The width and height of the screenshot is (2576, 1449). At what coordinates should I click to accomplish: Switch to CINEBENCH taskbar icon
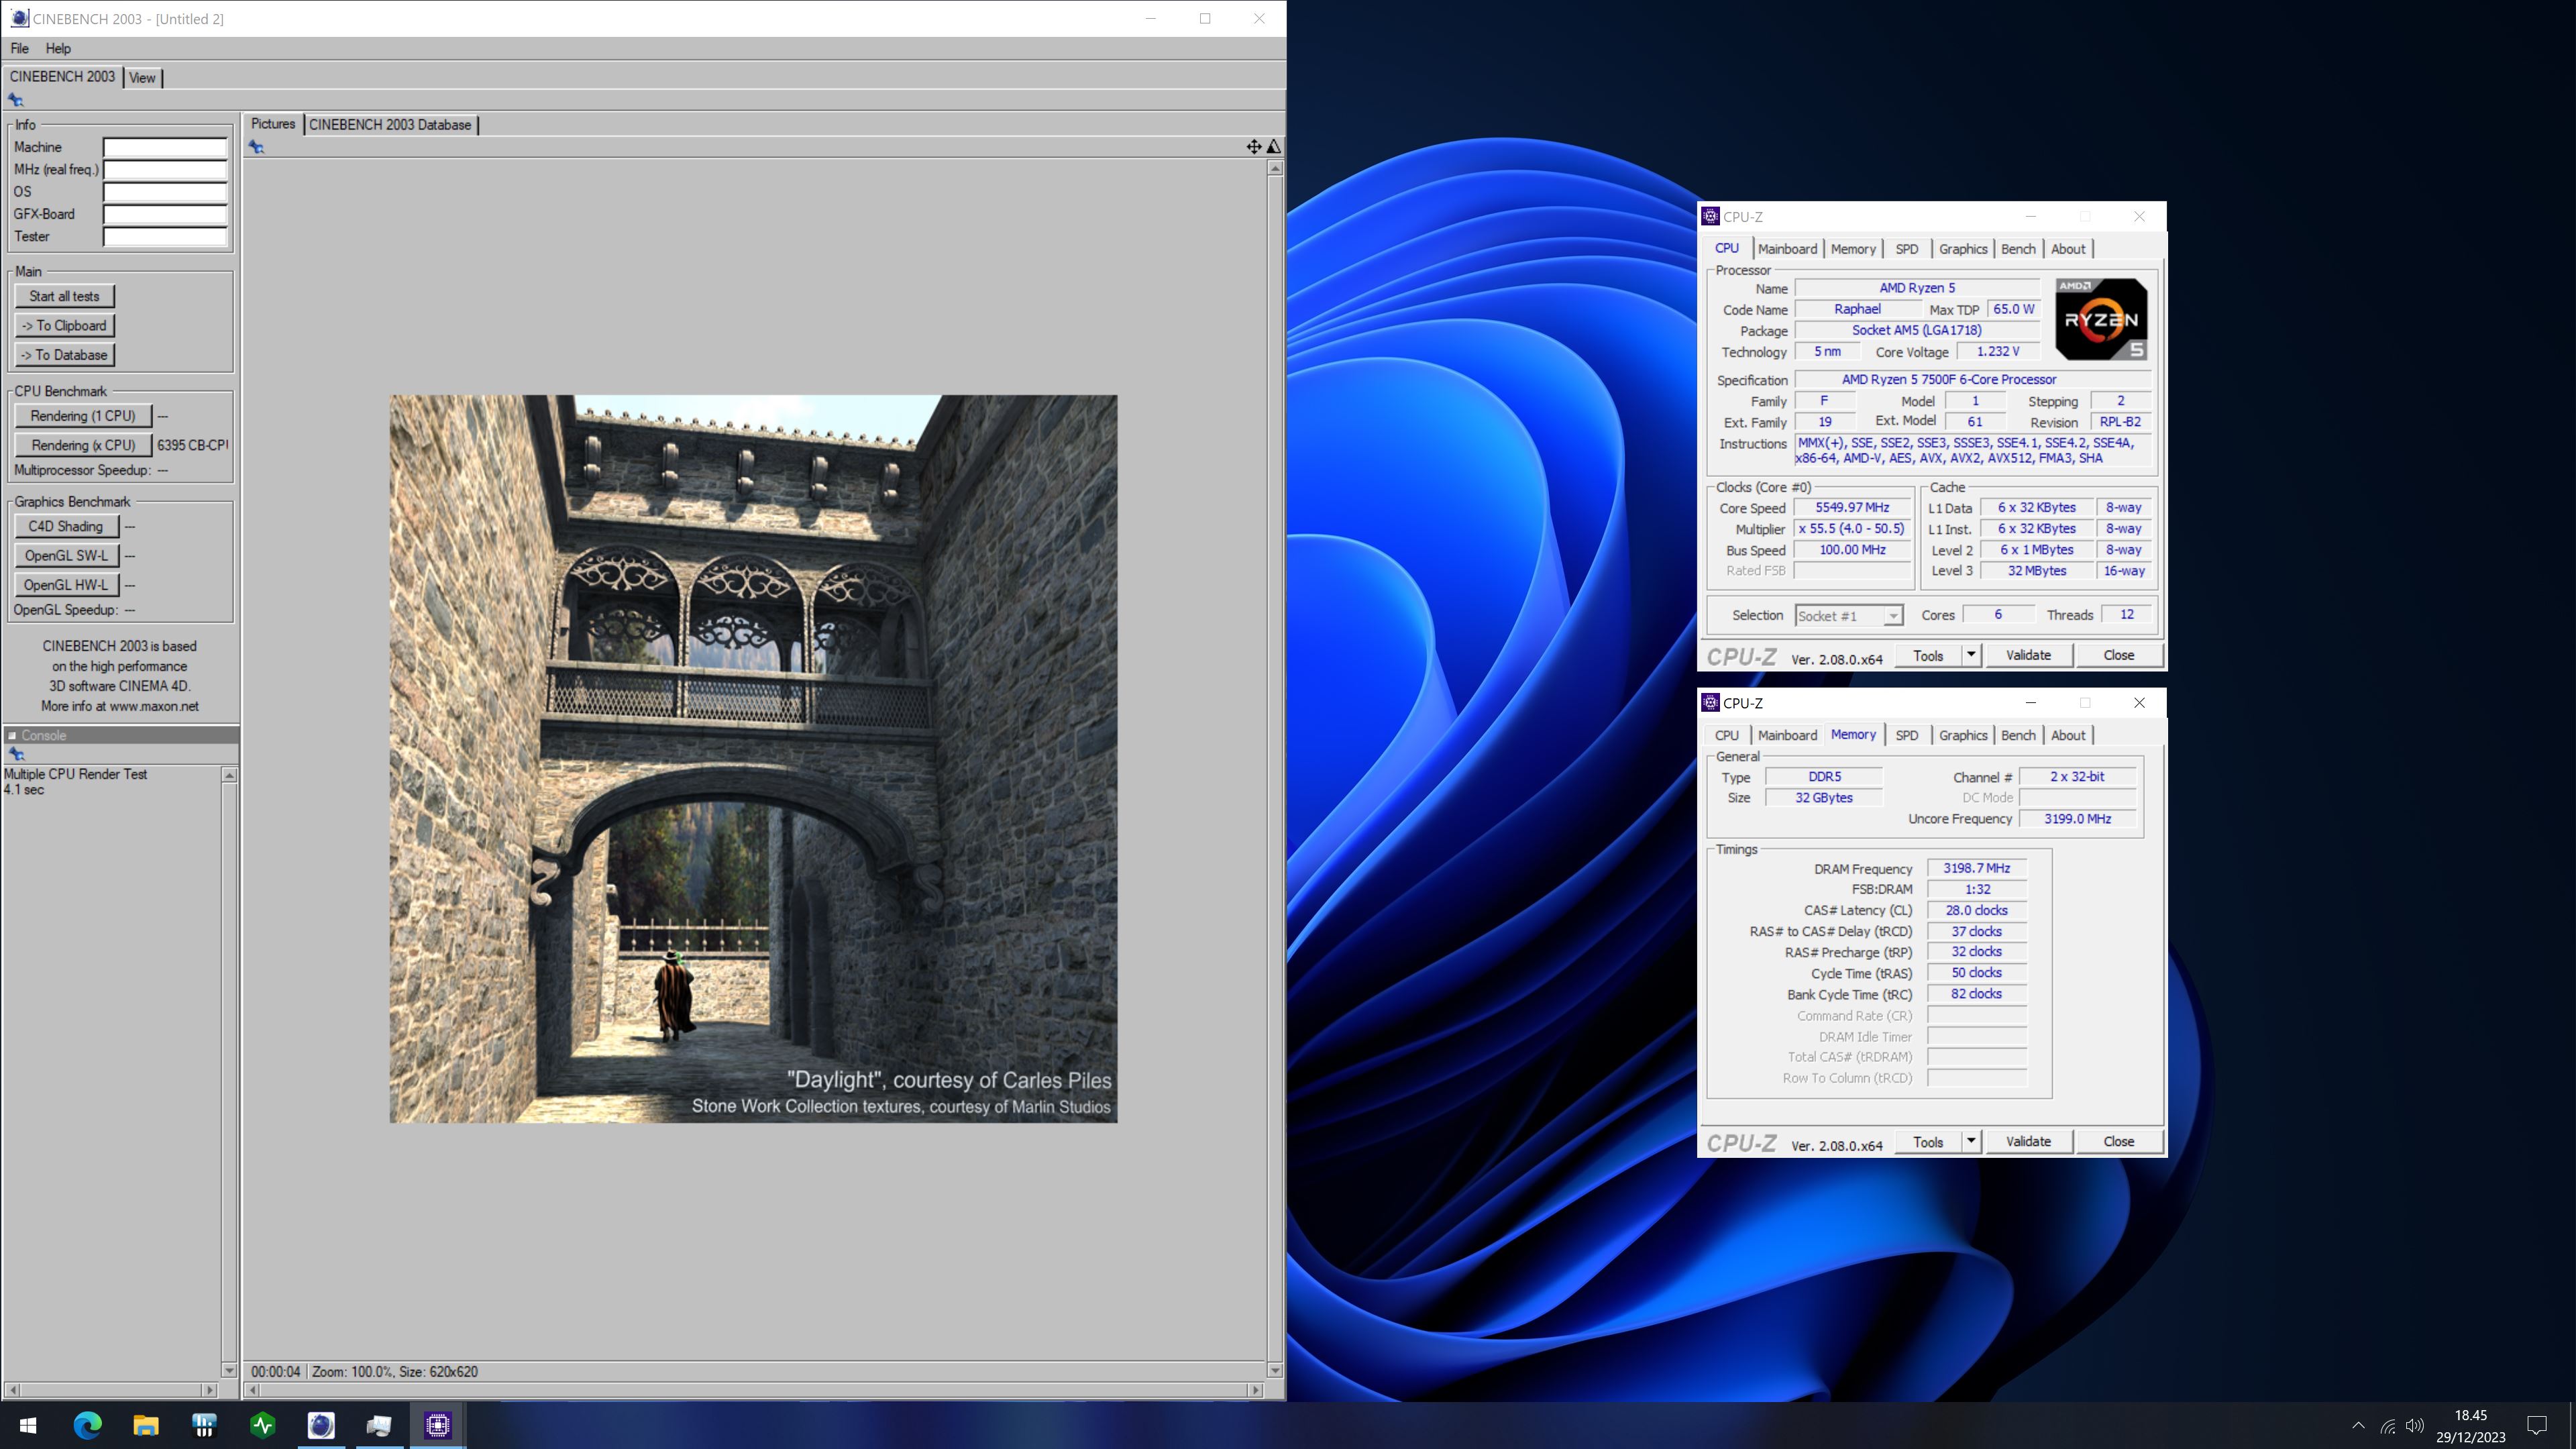(x=321, y=1425)
